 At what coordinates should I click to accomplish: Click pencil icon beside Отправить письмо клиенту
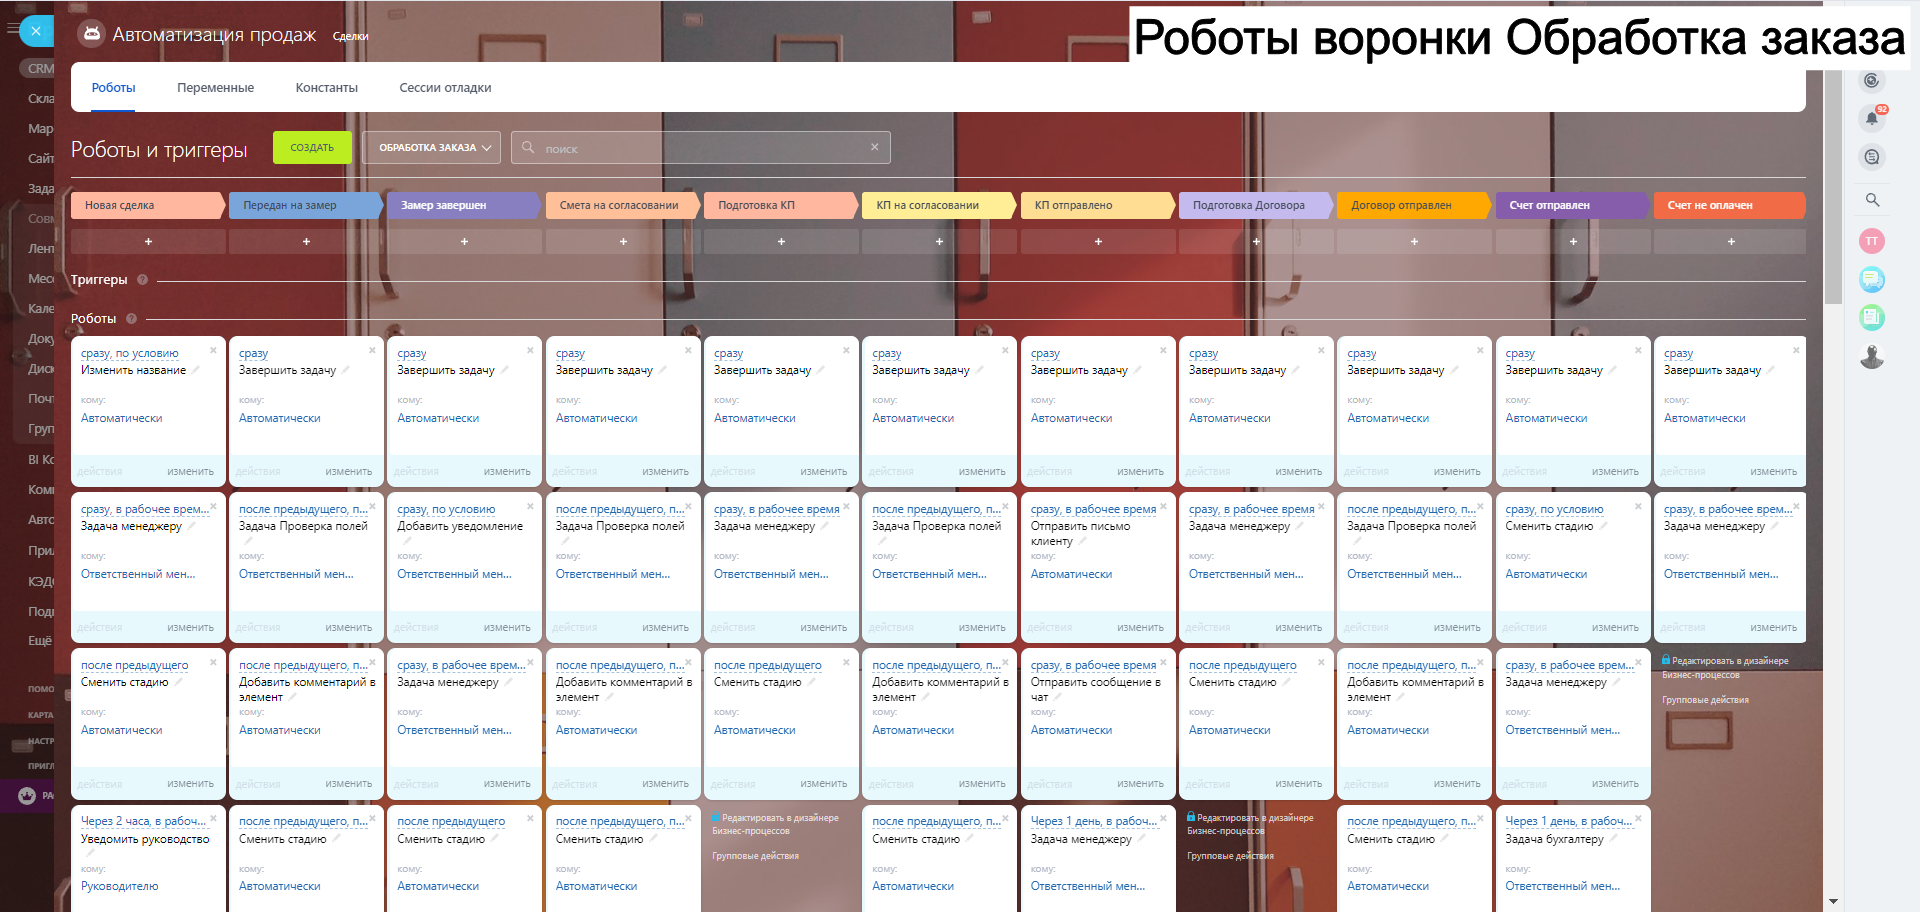tap(1083, 541)
